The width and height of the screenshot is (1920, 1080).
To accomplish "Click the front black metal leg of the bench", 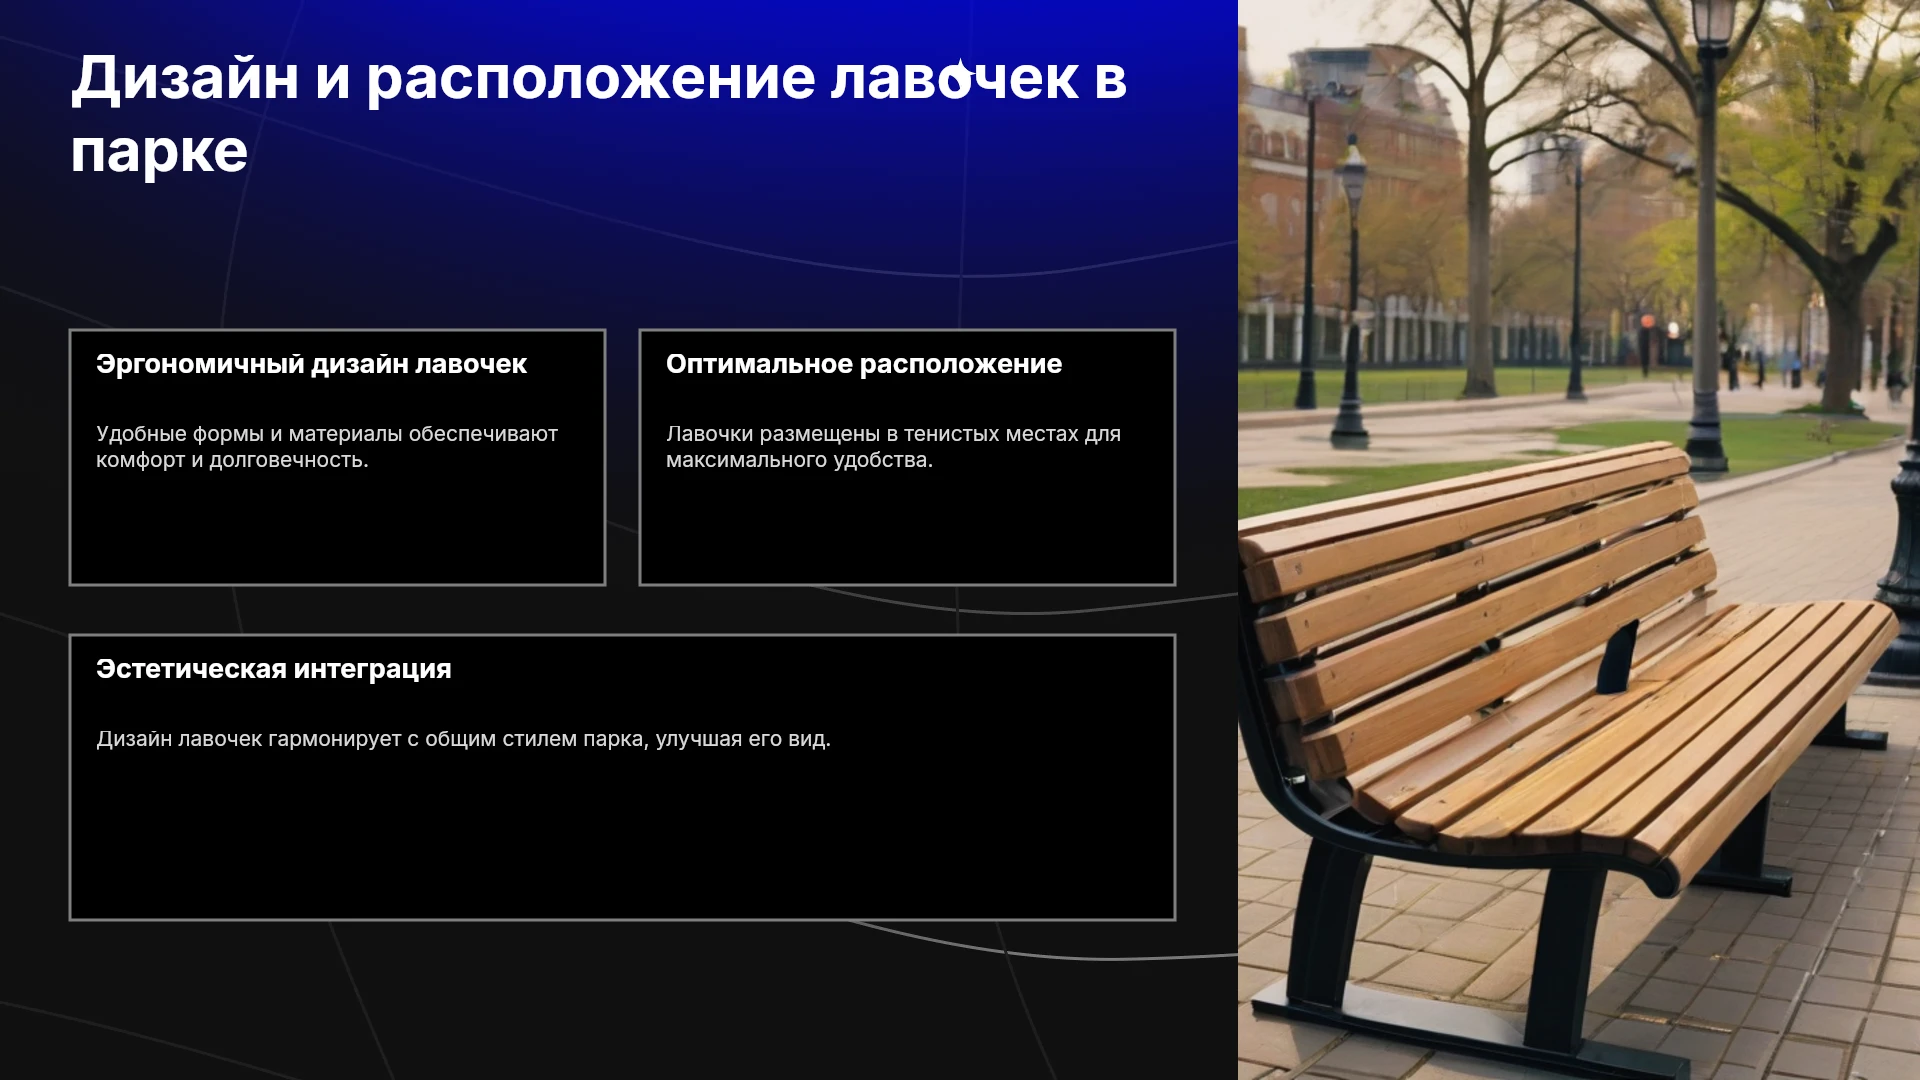I will 1560,960.
